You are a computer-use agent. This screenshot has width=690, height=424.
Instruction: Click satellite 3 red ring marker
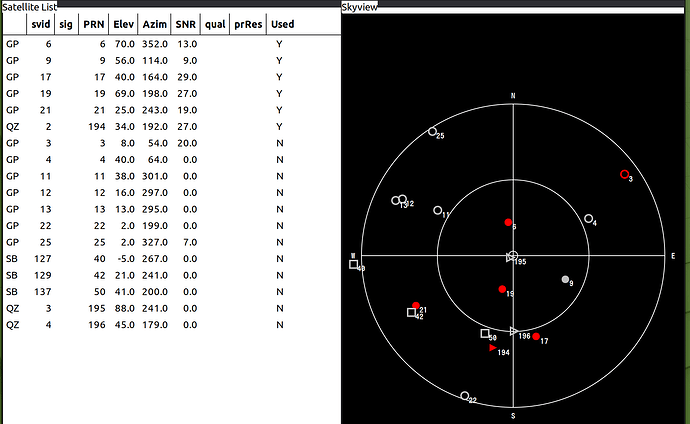click(624, 174)
